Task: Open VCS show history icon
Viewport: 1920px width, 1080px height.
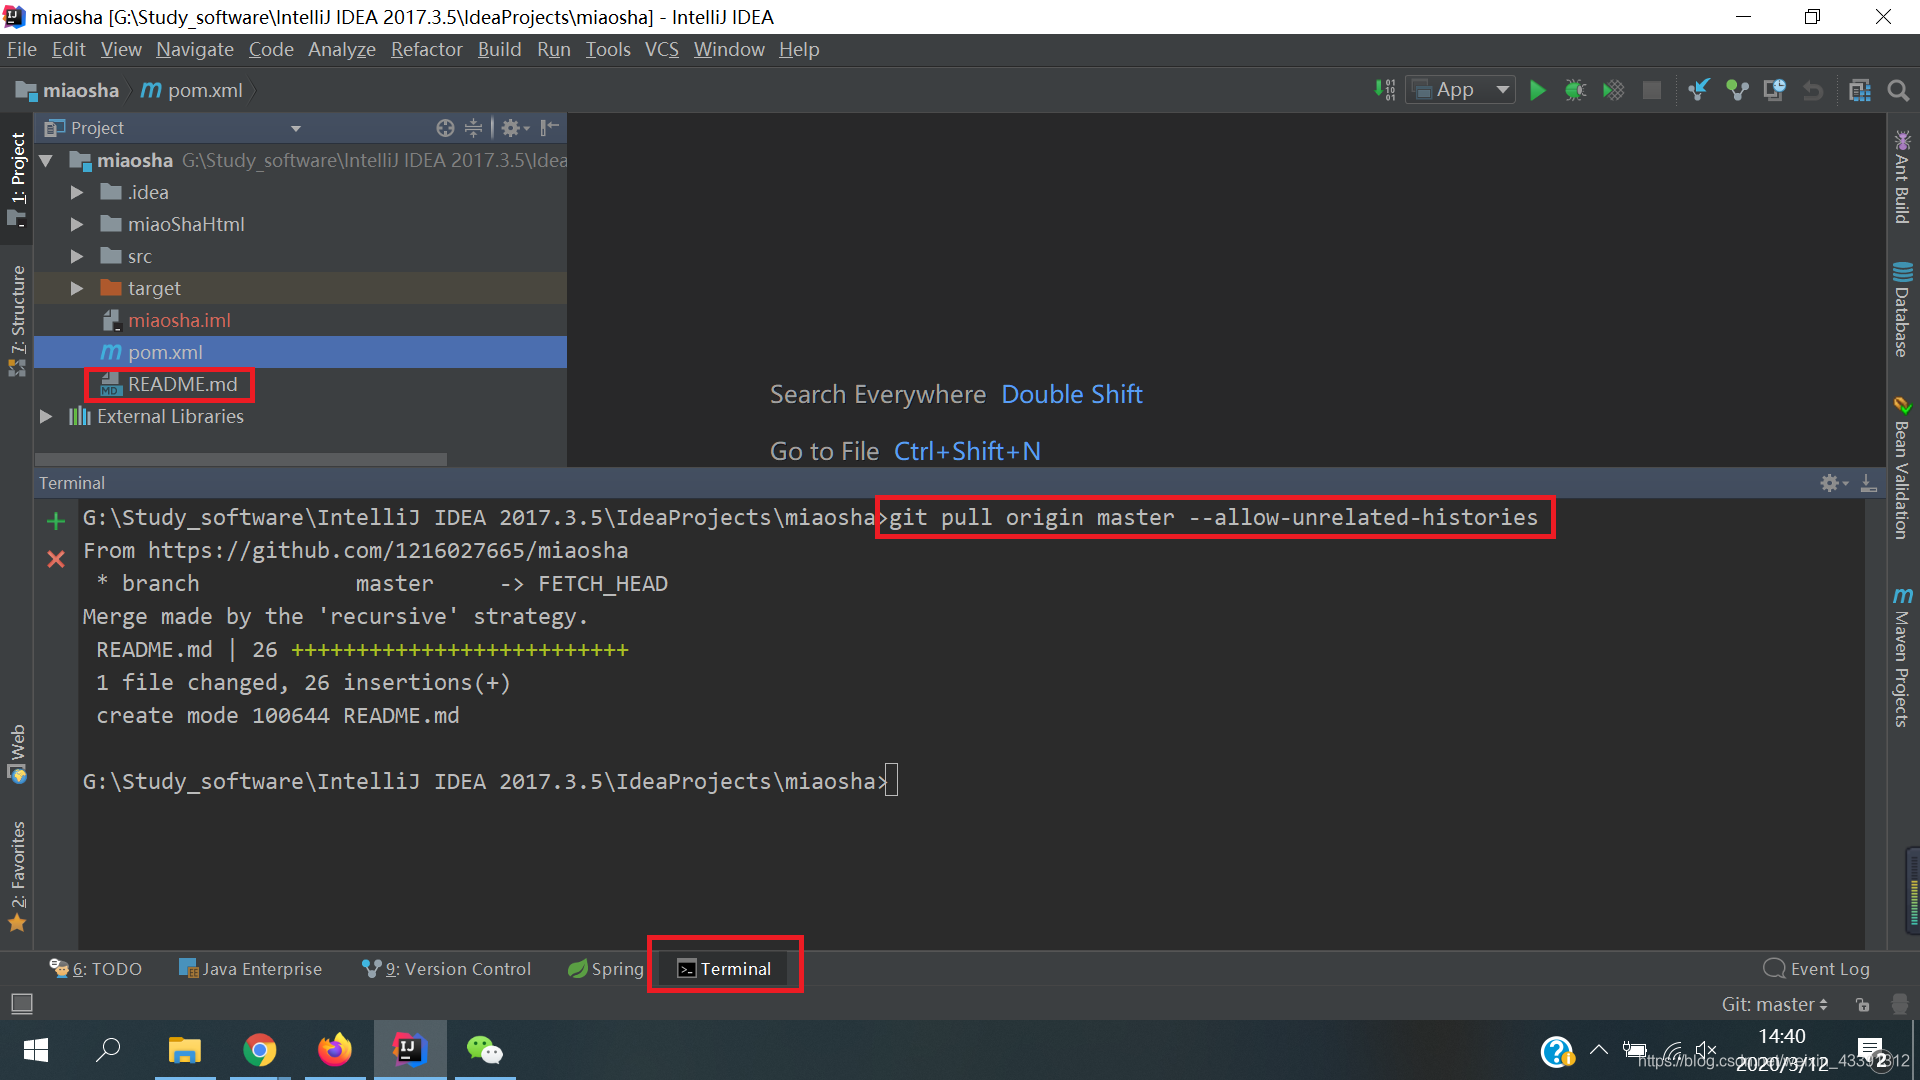Action: [1775, 90]
